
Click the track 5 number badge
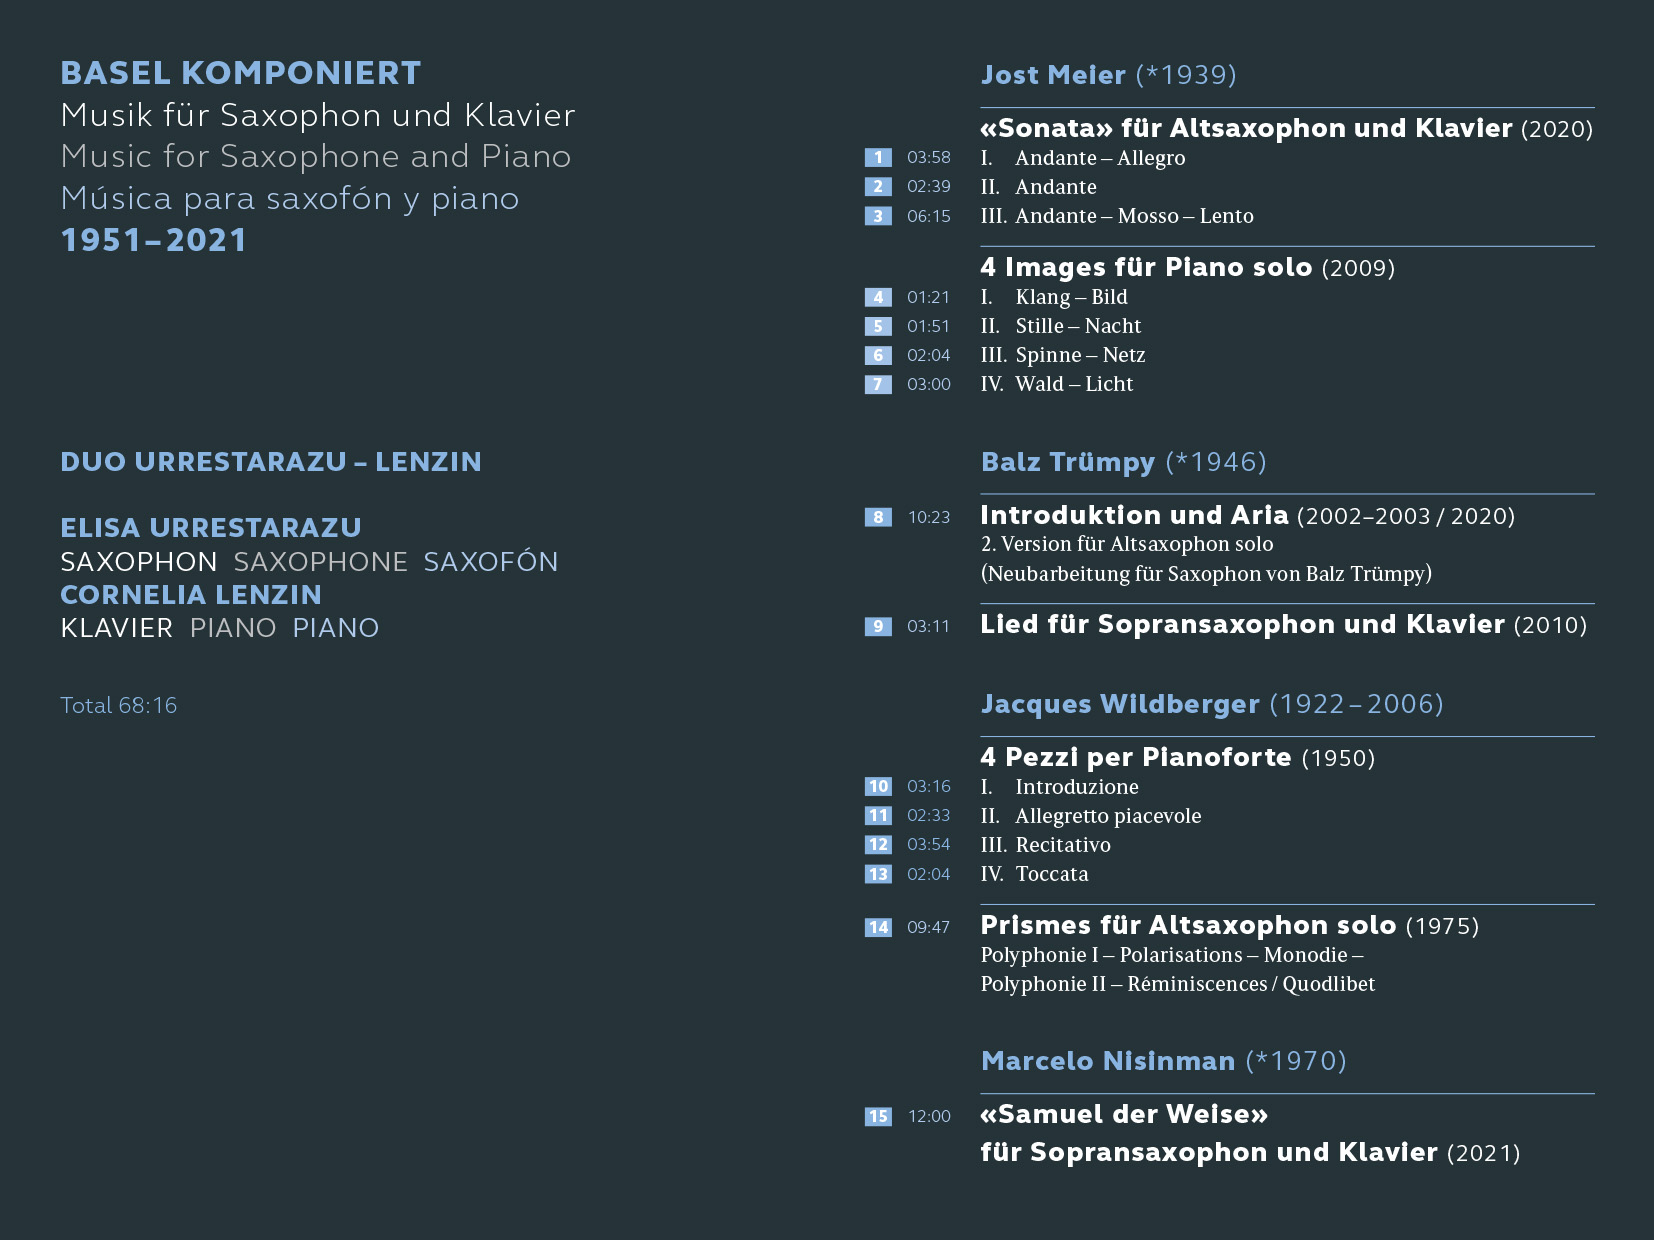878,326
